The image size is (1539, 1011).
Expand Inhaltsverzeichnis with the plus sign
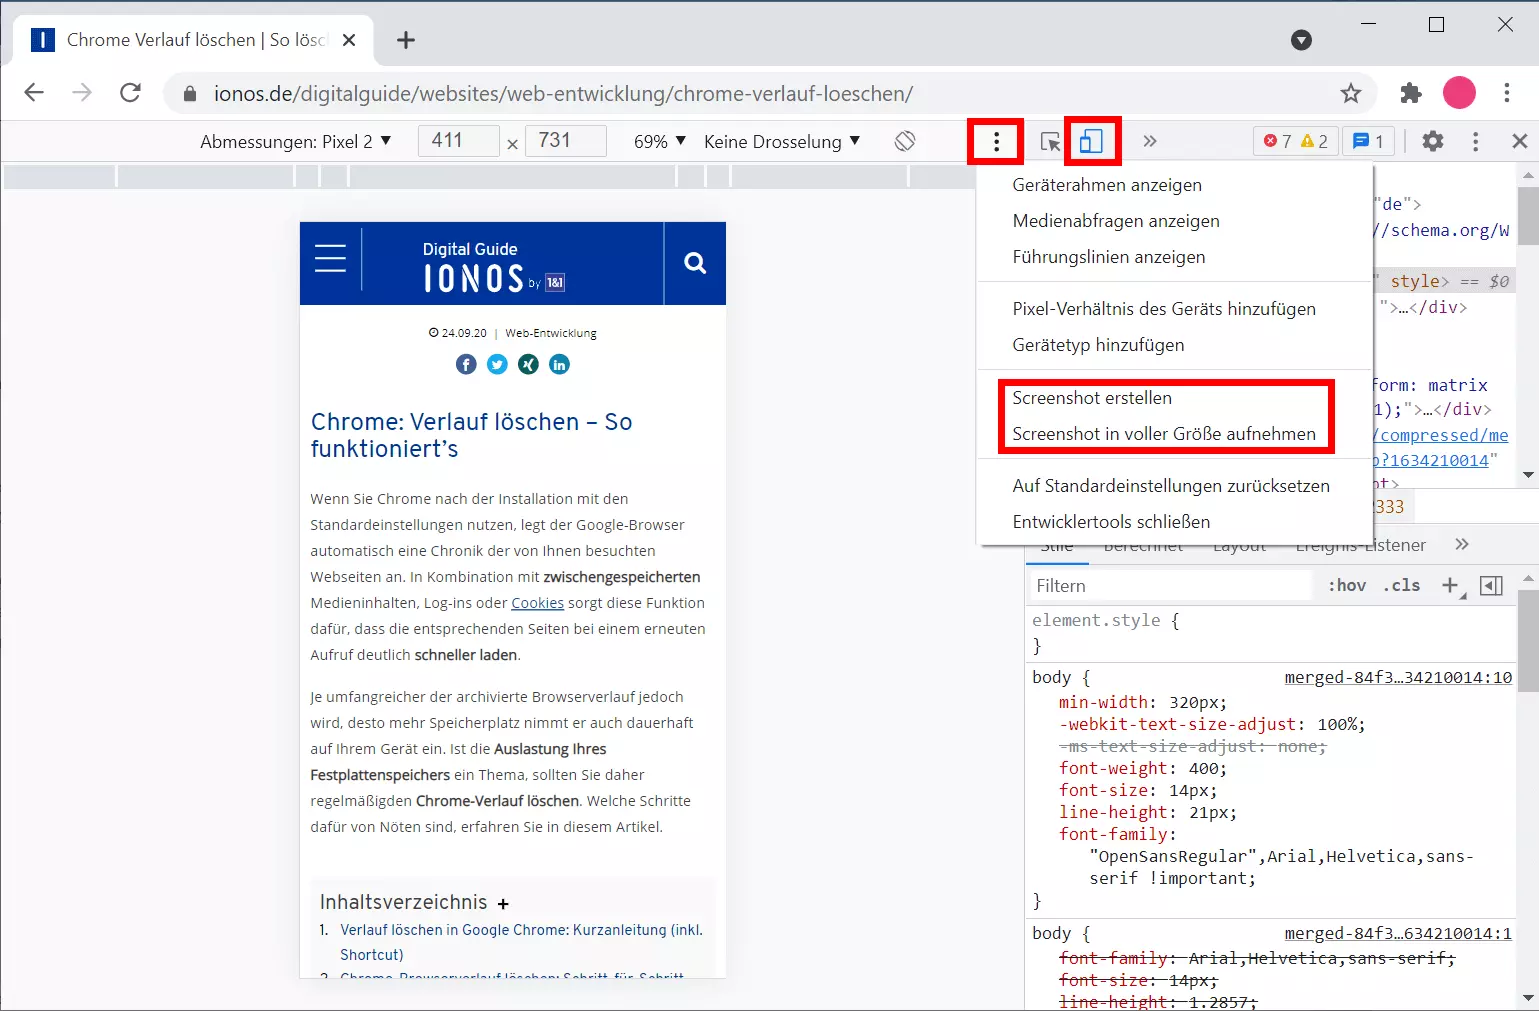click(503, 904)
